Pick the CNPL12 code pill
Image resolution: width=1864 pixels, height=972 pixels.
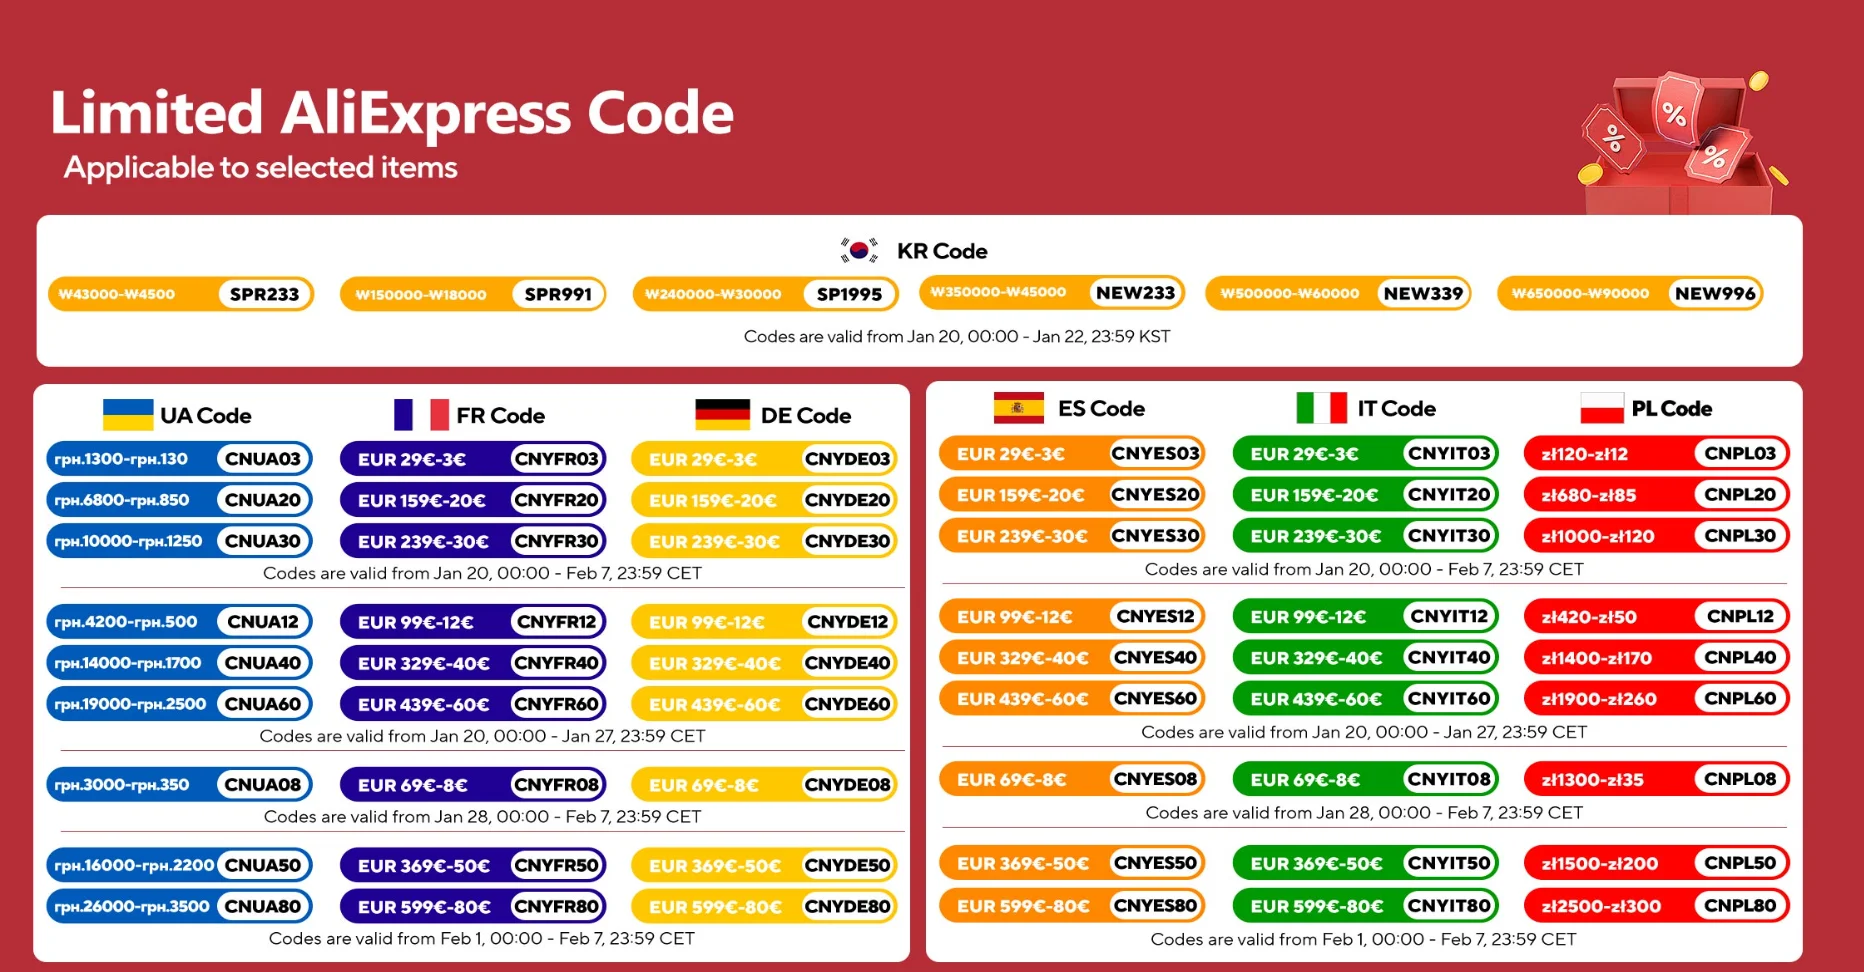coord(1657,617)
